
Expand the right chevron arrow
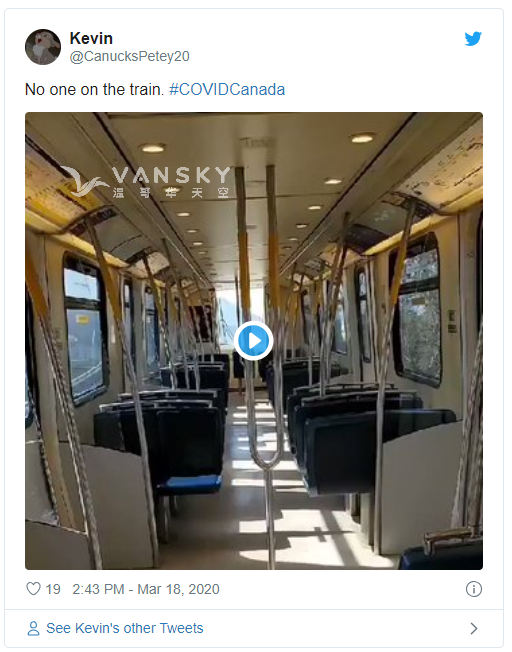coord(474,628)
